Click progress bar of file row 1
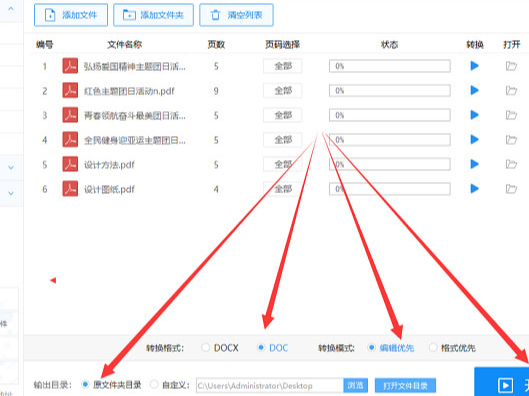This screenshot has width=529, height=396. click(x=390, y=66)
